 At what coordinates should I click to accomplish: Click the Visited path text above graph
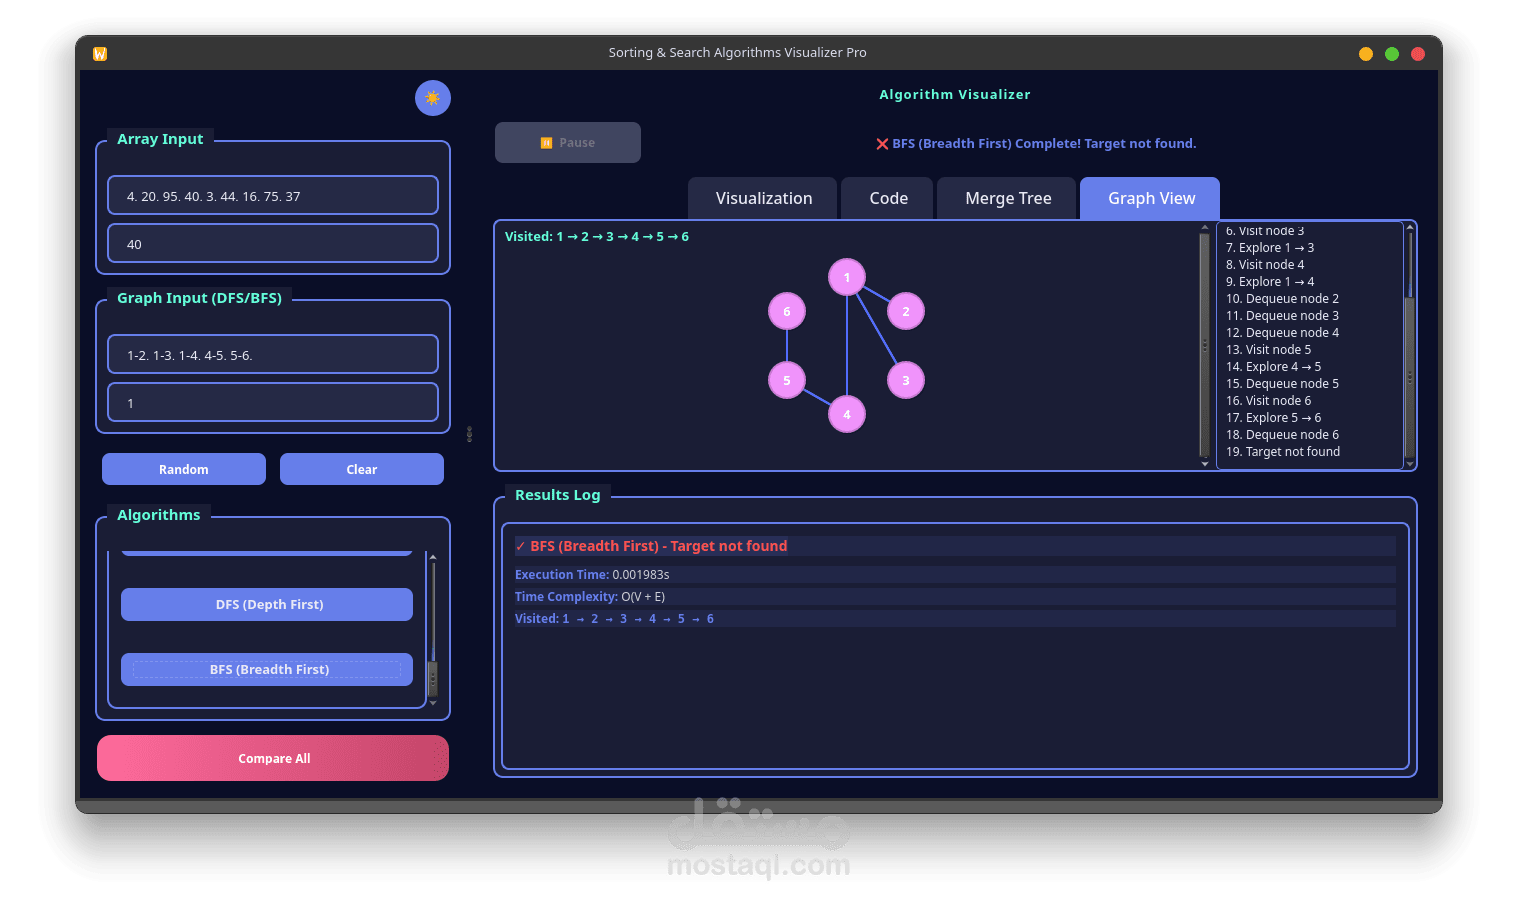597,237
